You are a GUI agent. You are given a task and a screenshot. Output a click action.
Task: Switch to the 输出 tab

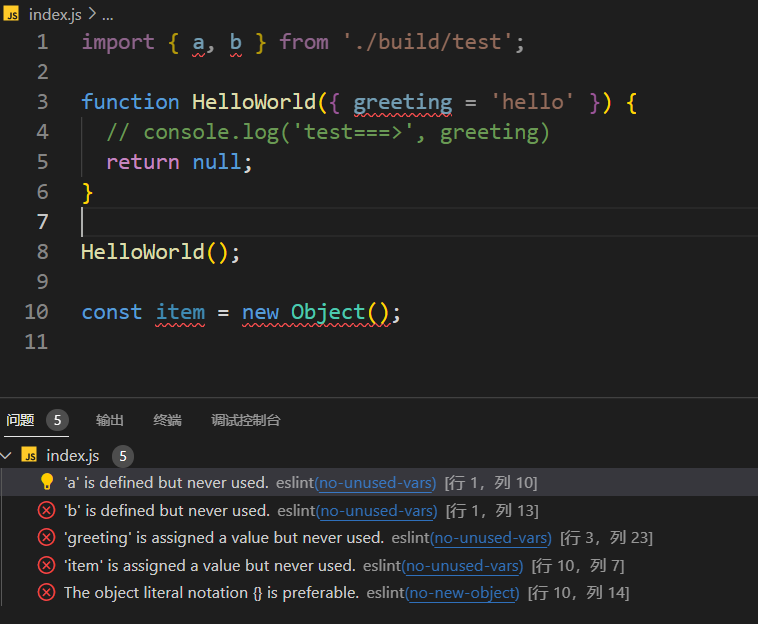tap(110, 420)
